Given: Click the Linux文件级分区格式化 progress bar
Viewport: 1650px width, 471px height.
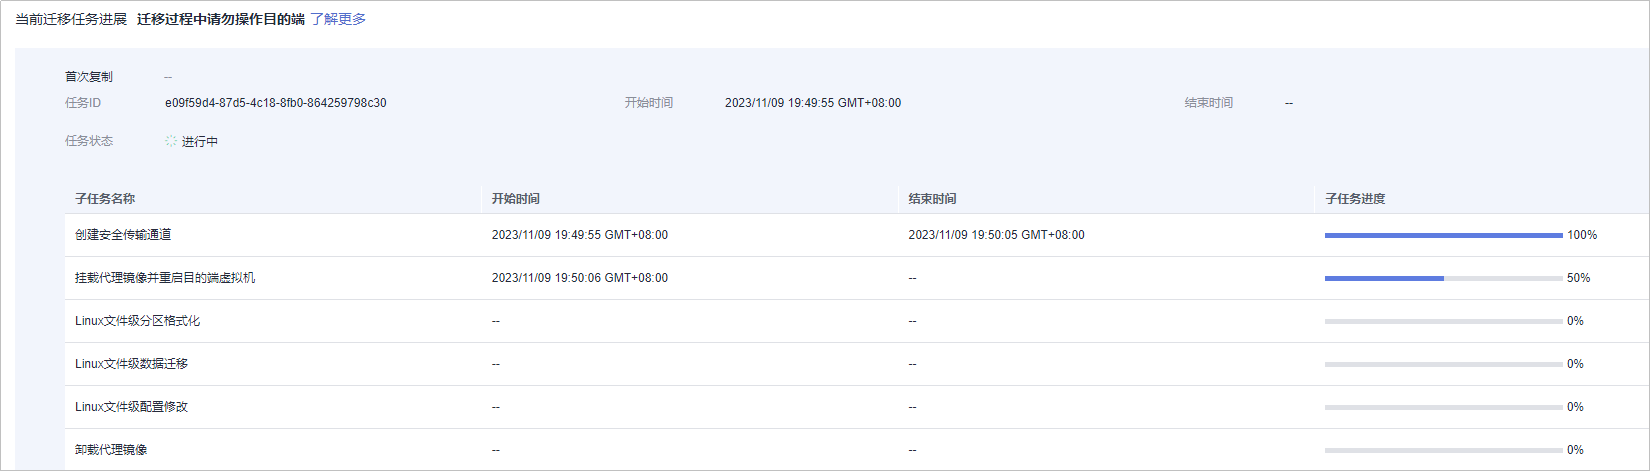Looking at the screenshot, I should (x=1443, y=321).
